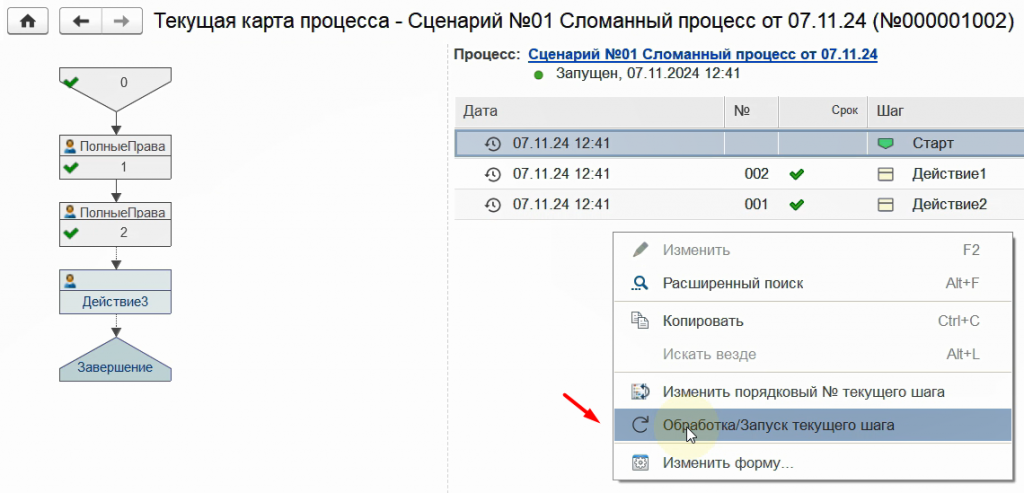This screenshot has width=1024, height=493.
Task: Select the Старт row in steps table
Action: (739, 144)
